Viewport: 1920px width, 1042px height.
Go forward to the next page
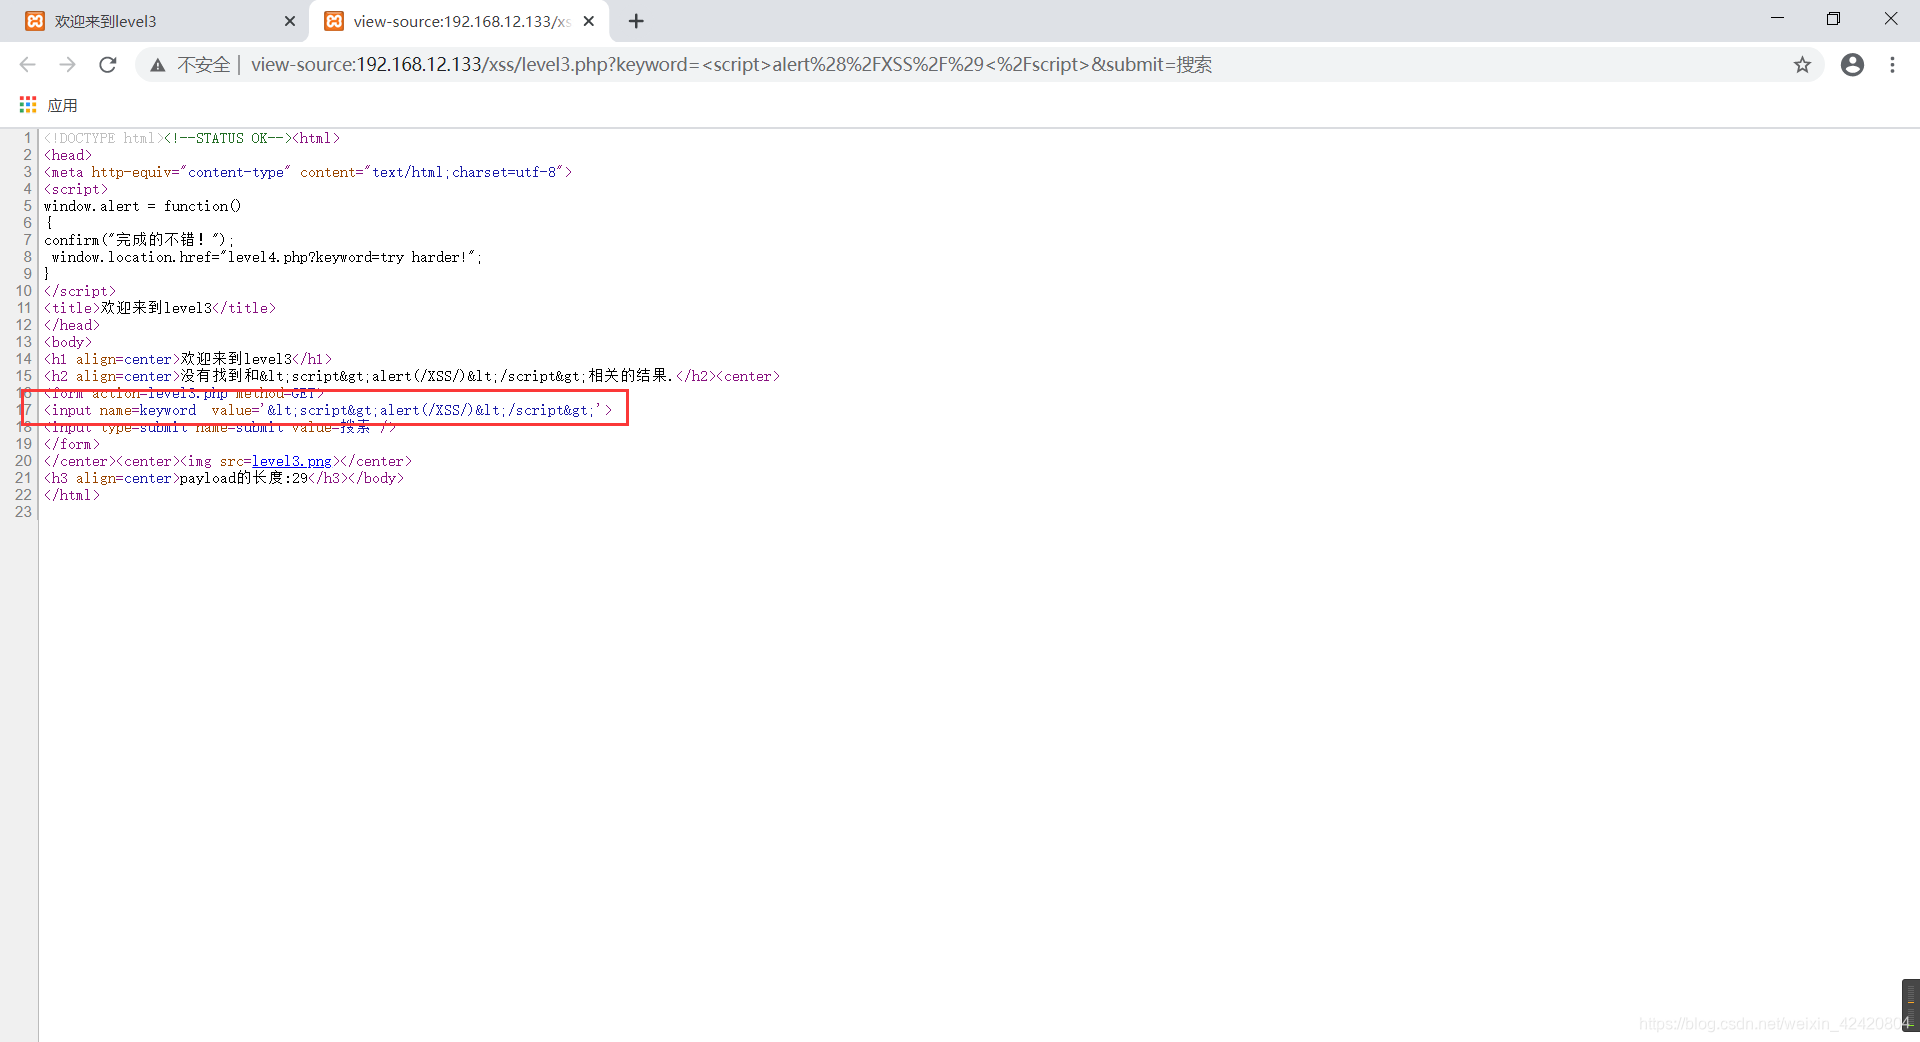(x=67, y=65)
